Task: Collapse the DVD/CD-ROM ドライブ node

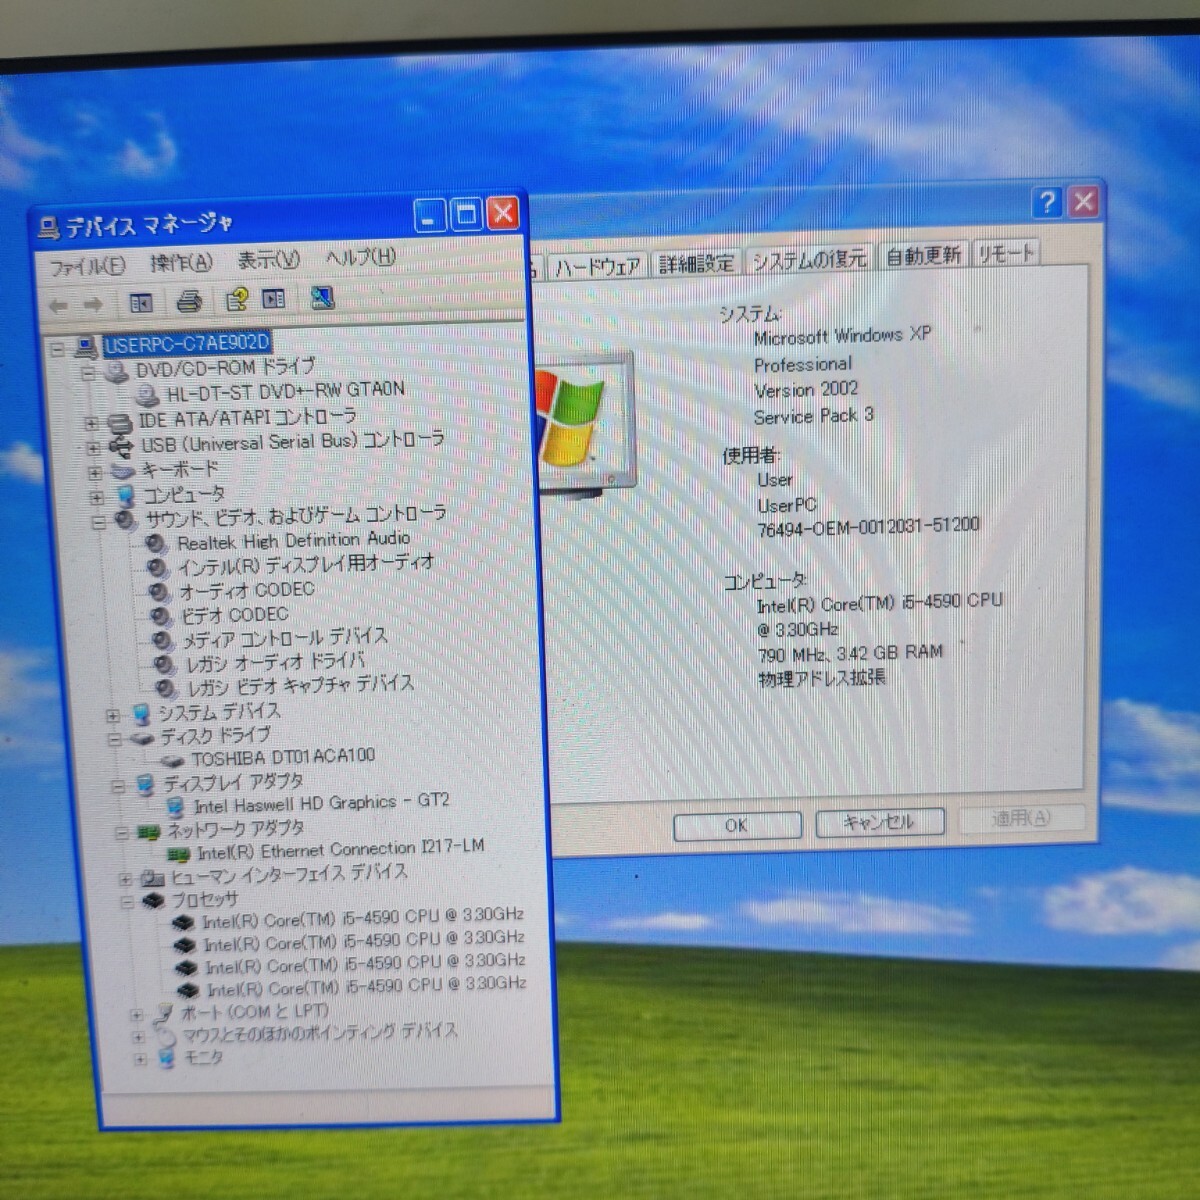Action: click(x=88, y=373)
